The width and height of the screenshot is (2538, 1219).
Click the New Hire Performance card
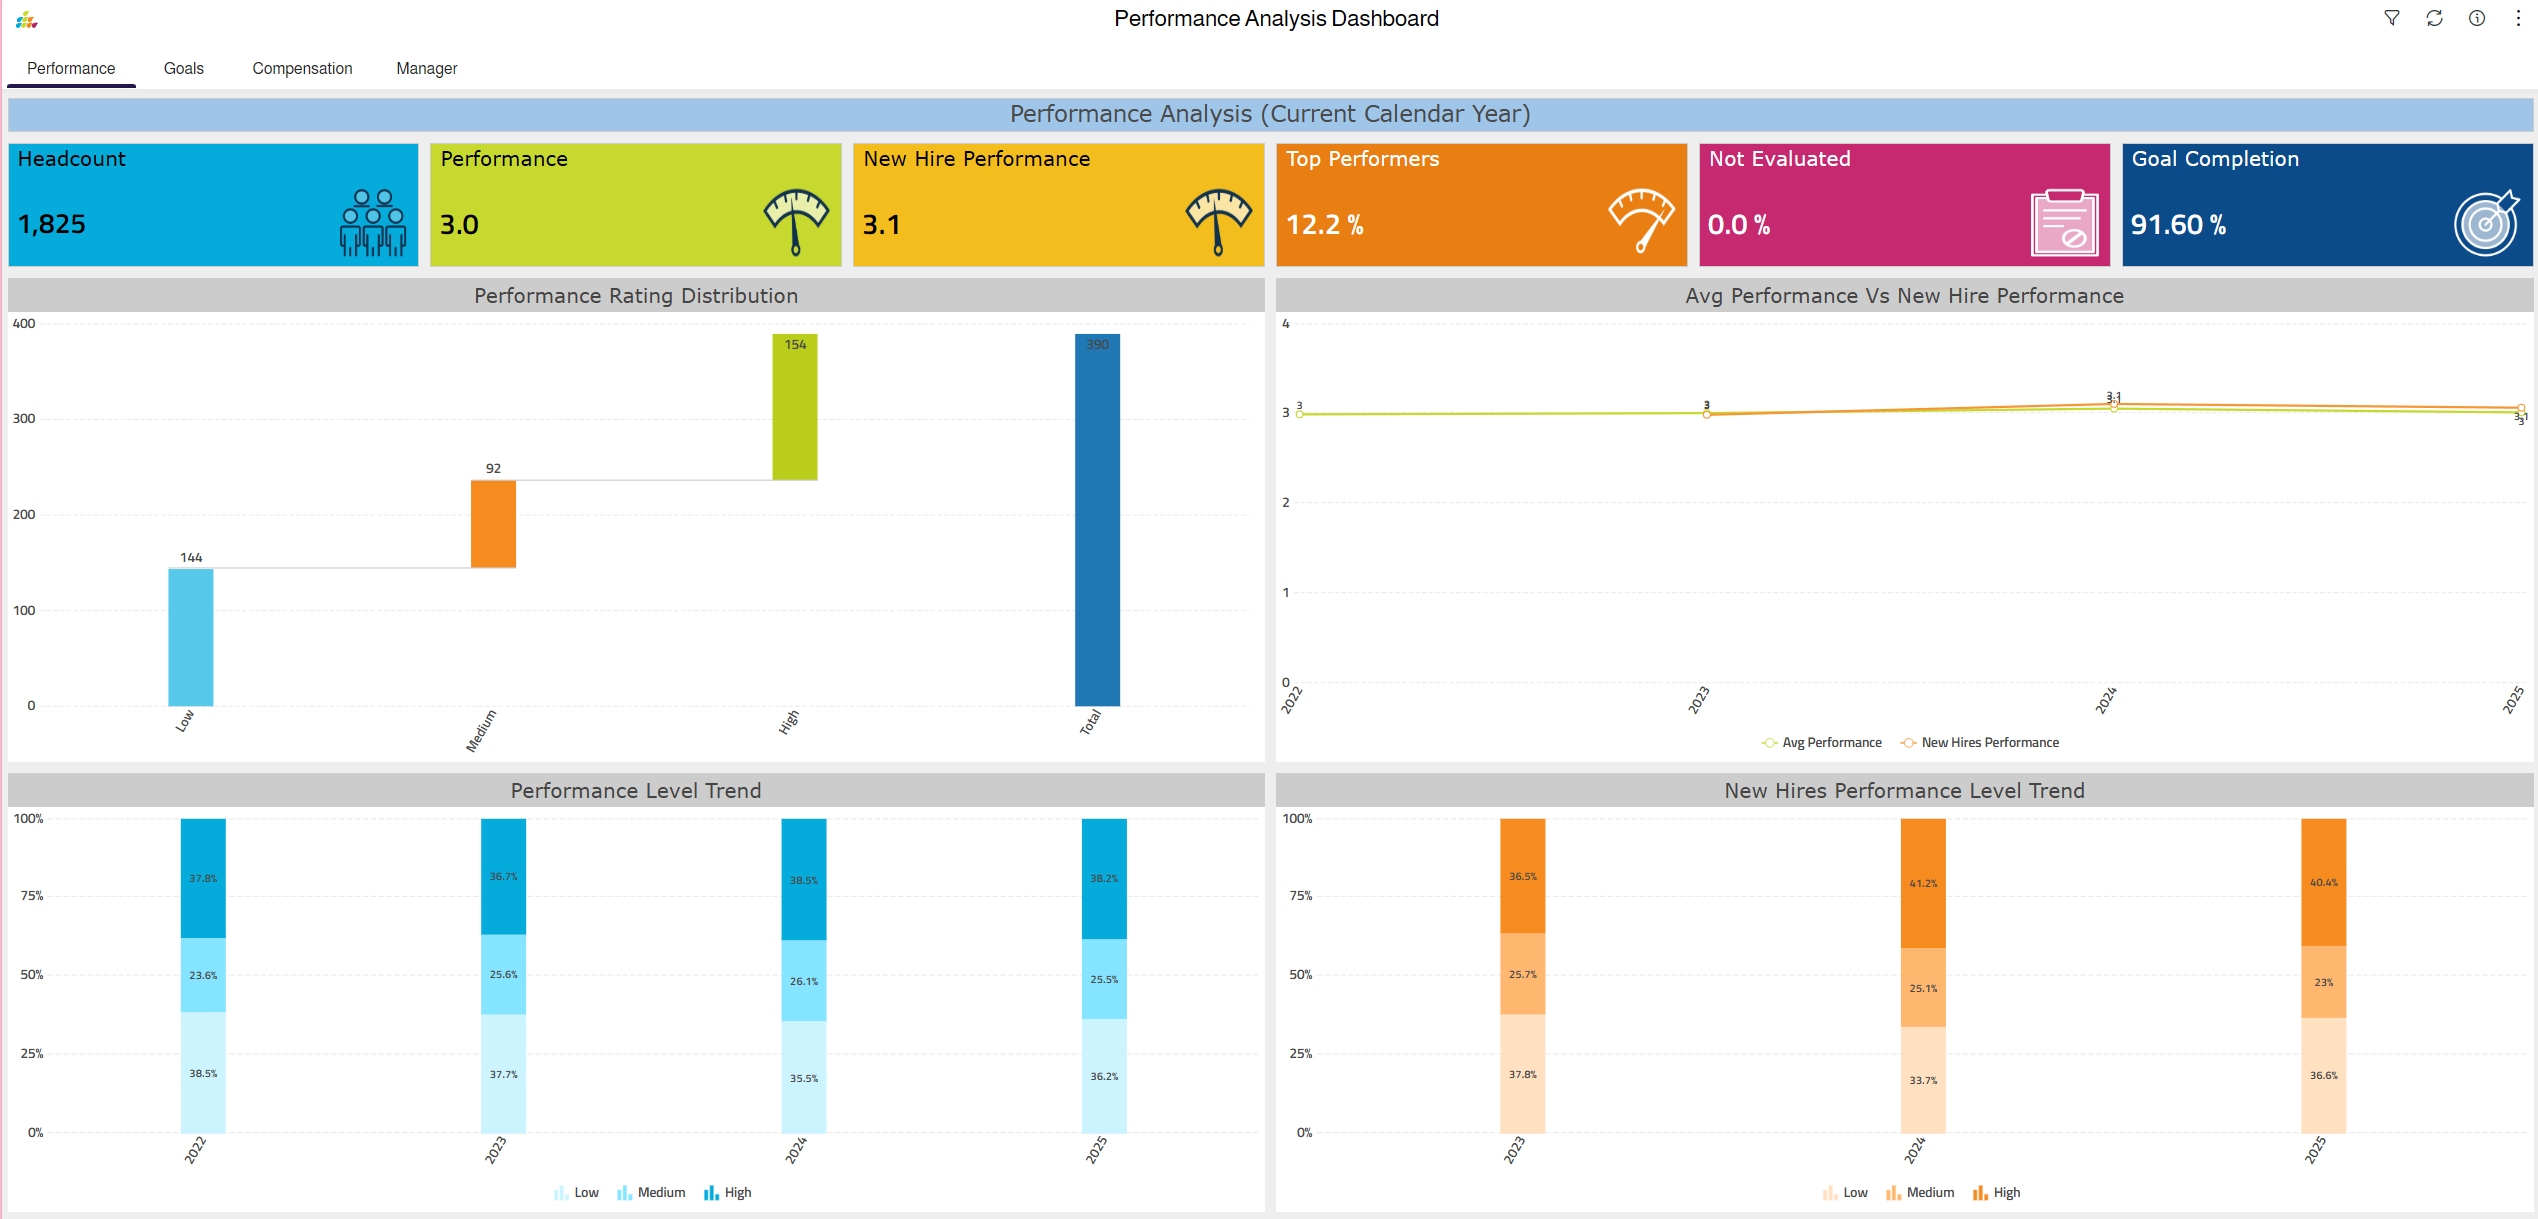pyautogui.click(x=1057, y=204)
